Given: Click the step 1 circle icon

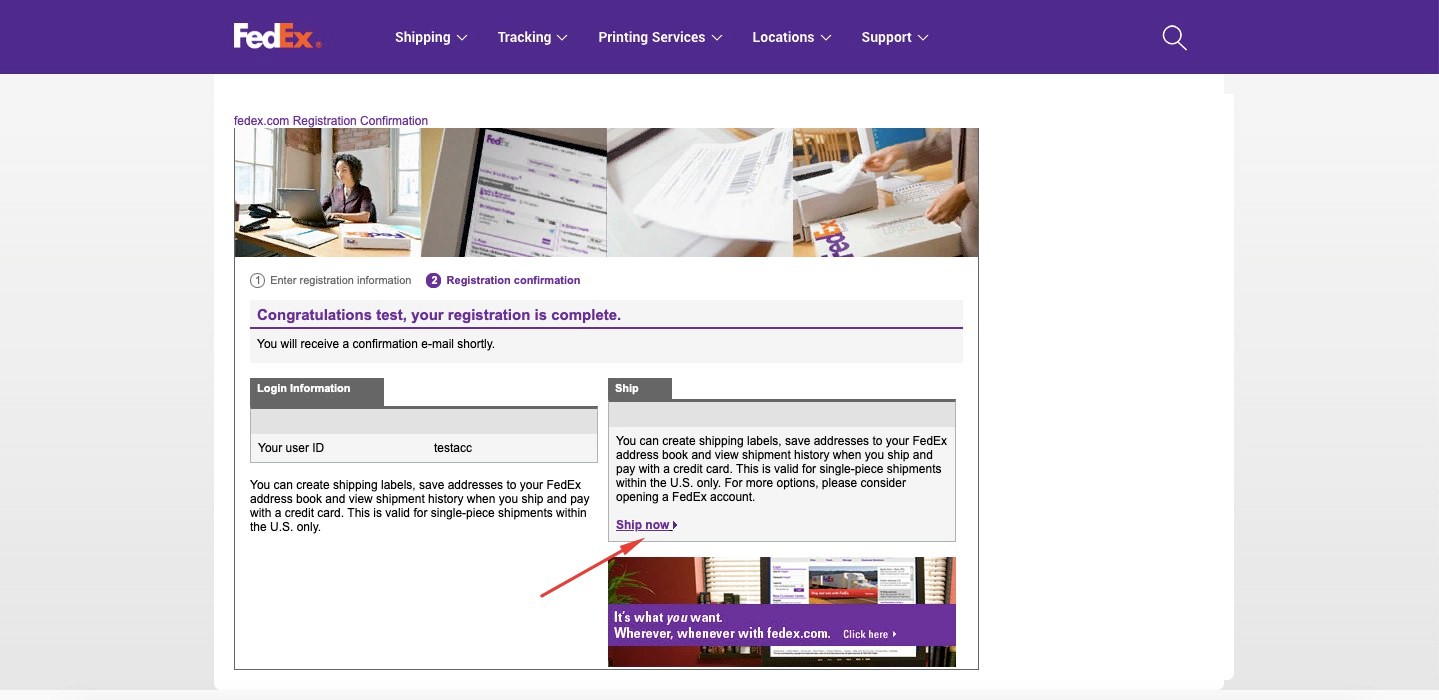Looking at the screenshot, I should pos(257,281).
